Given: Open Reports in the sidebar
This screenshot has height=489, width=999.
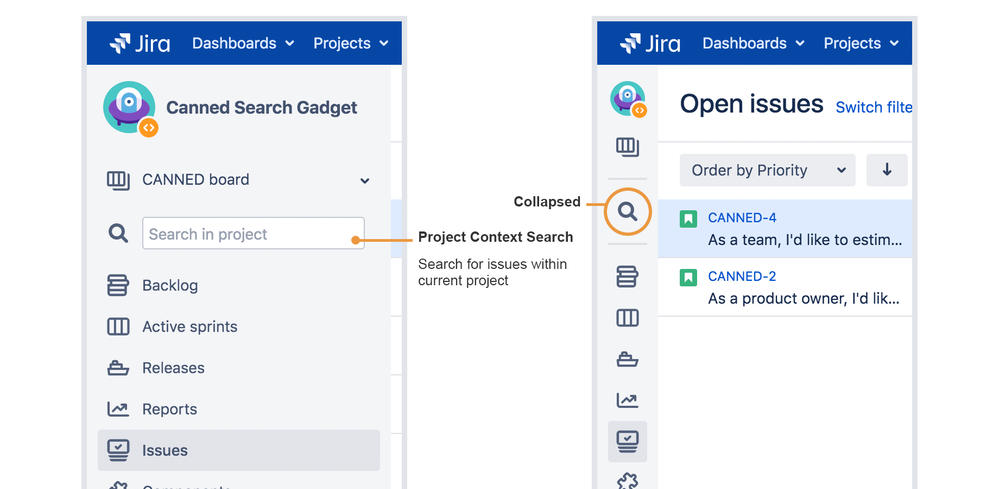Looking at the screenshot, I should (x=169, y=409).
